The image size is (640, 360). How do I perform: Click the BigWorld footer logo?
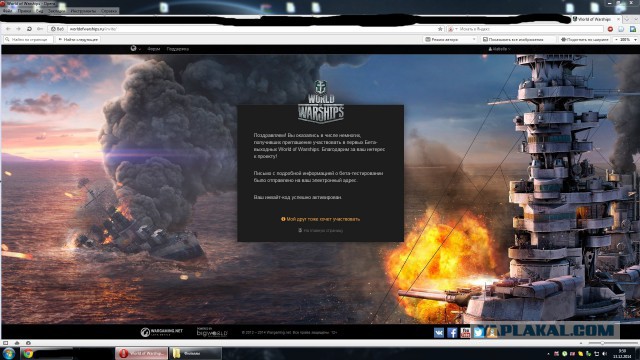[212, 332]
